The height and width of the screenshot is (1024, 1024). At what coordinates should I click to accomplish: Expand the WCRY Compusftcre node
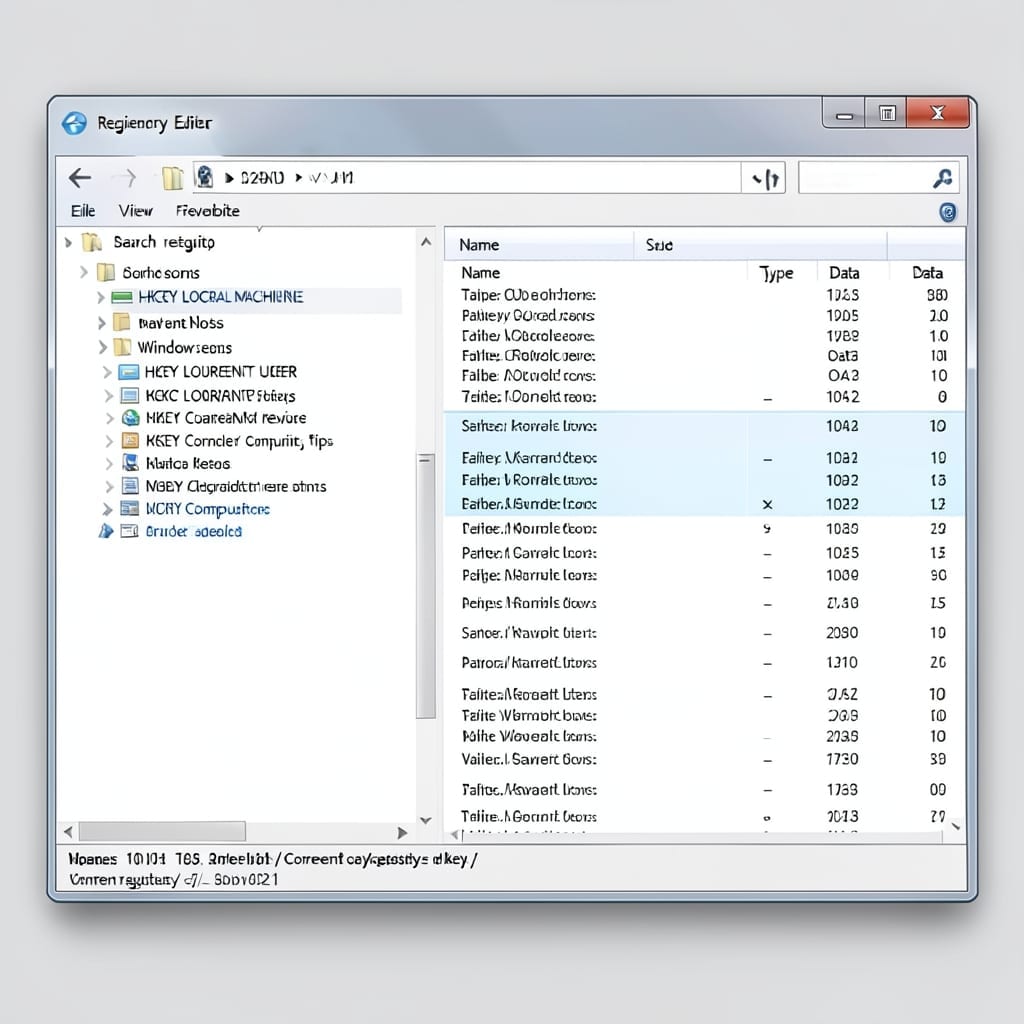point(107,509)
